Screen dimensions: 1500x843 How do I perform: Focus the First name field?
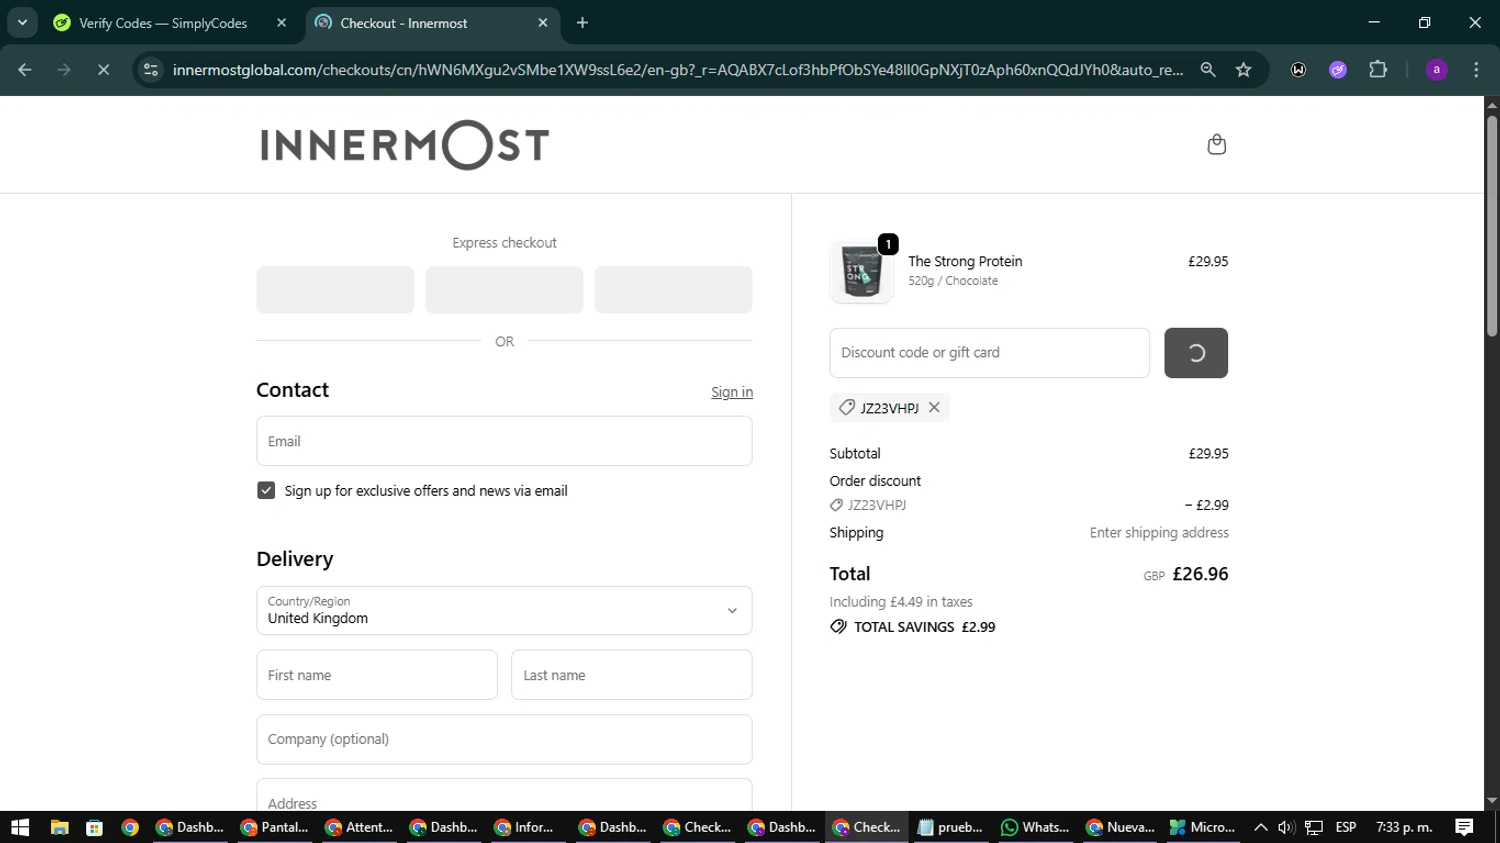[377, 675]
